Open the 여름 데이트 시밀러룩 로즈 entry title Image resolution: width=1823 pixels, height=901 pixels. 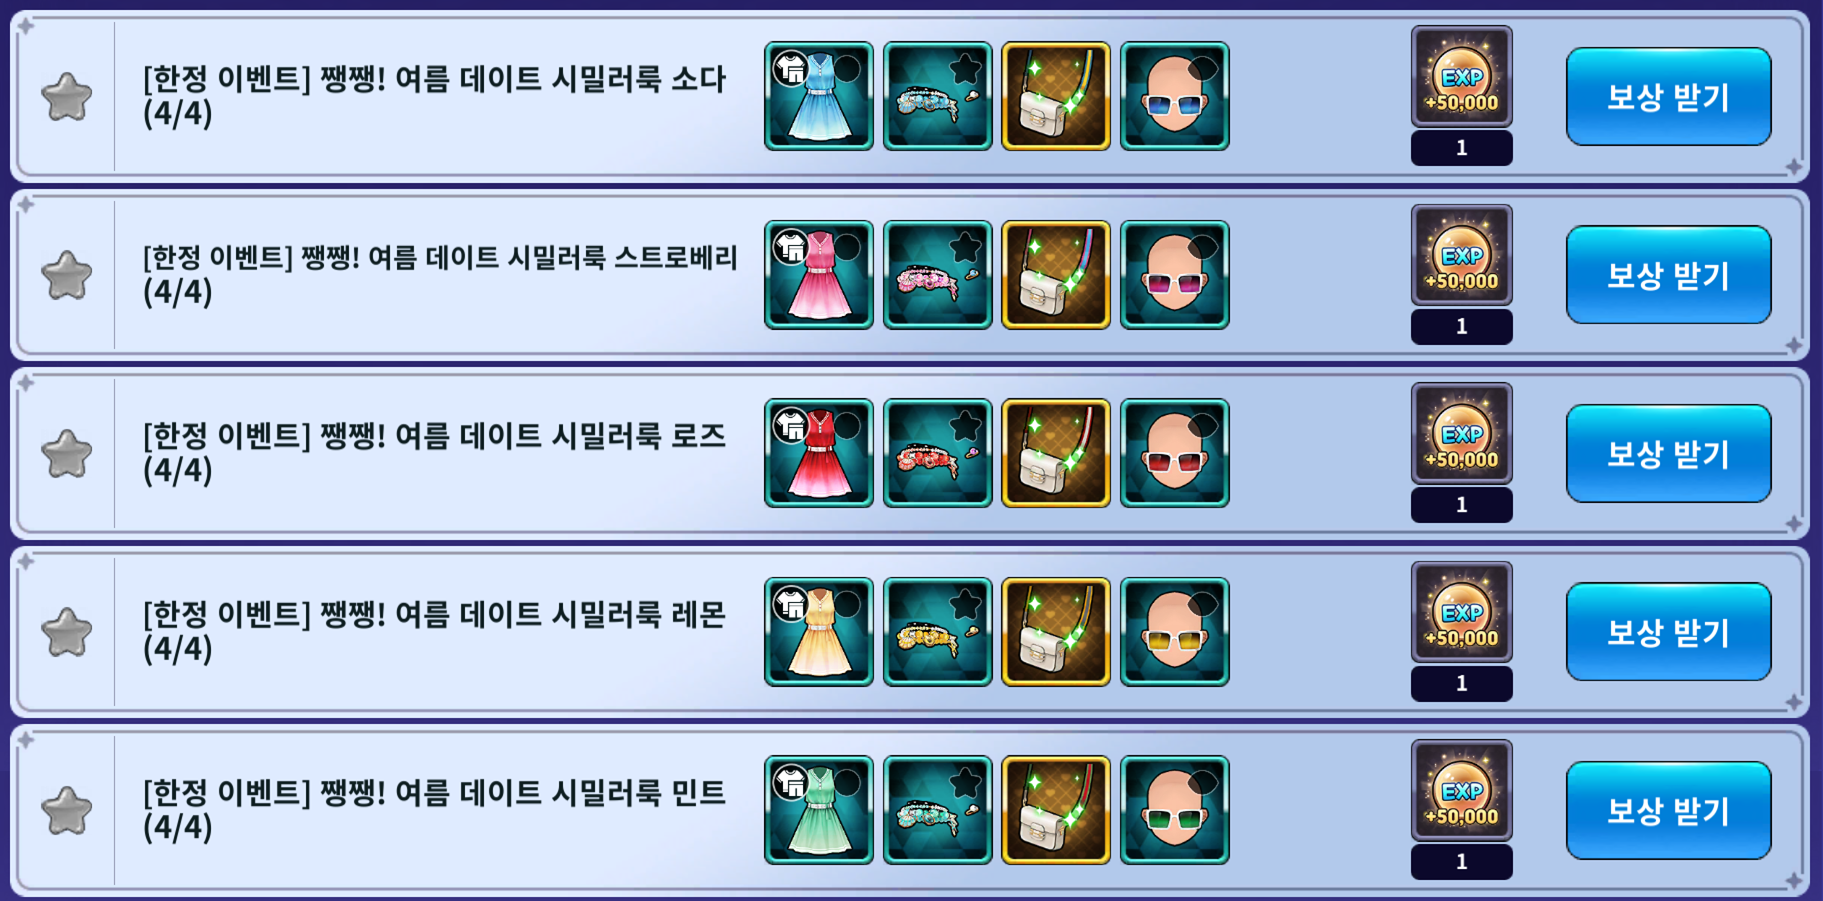tap(435, 452)
